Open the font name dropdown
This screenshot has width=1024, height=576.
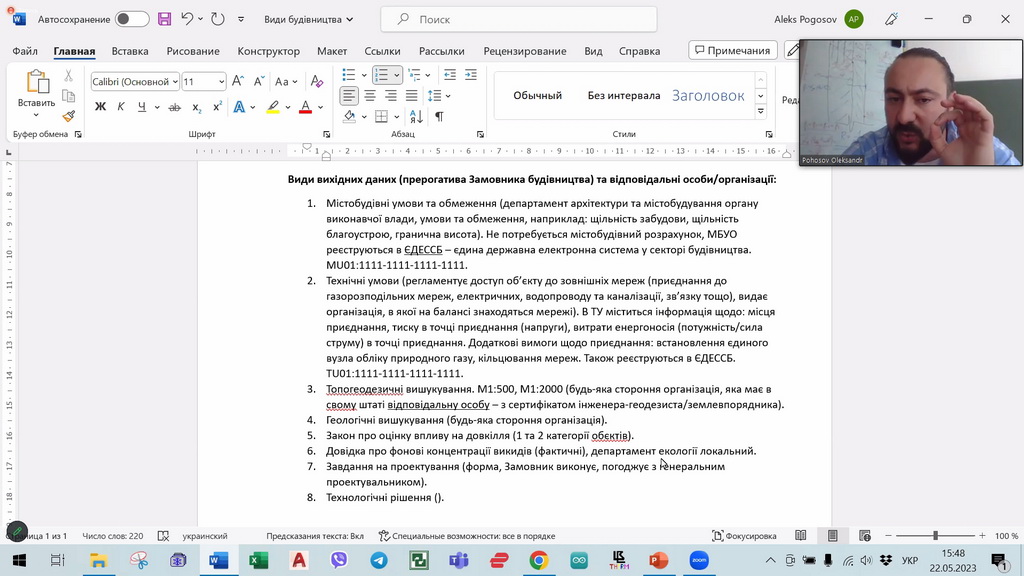[x=175, y=82]
